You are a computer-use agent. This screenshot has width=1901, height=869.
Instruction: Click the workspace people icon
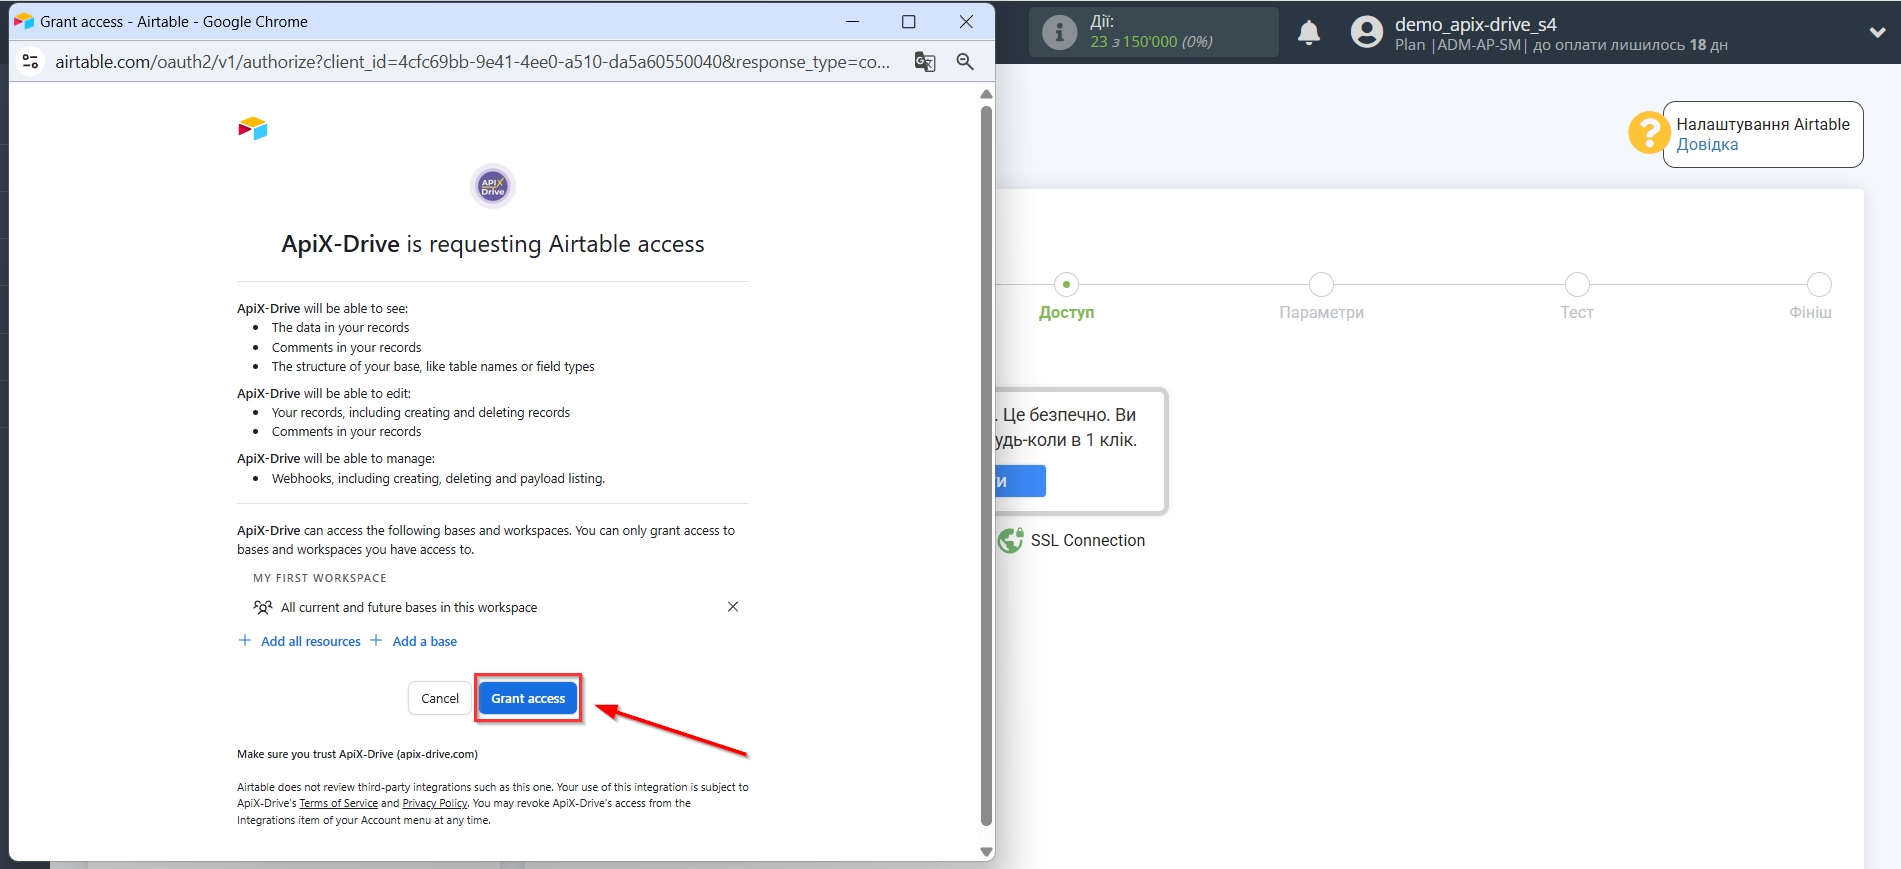pos(263,607)
